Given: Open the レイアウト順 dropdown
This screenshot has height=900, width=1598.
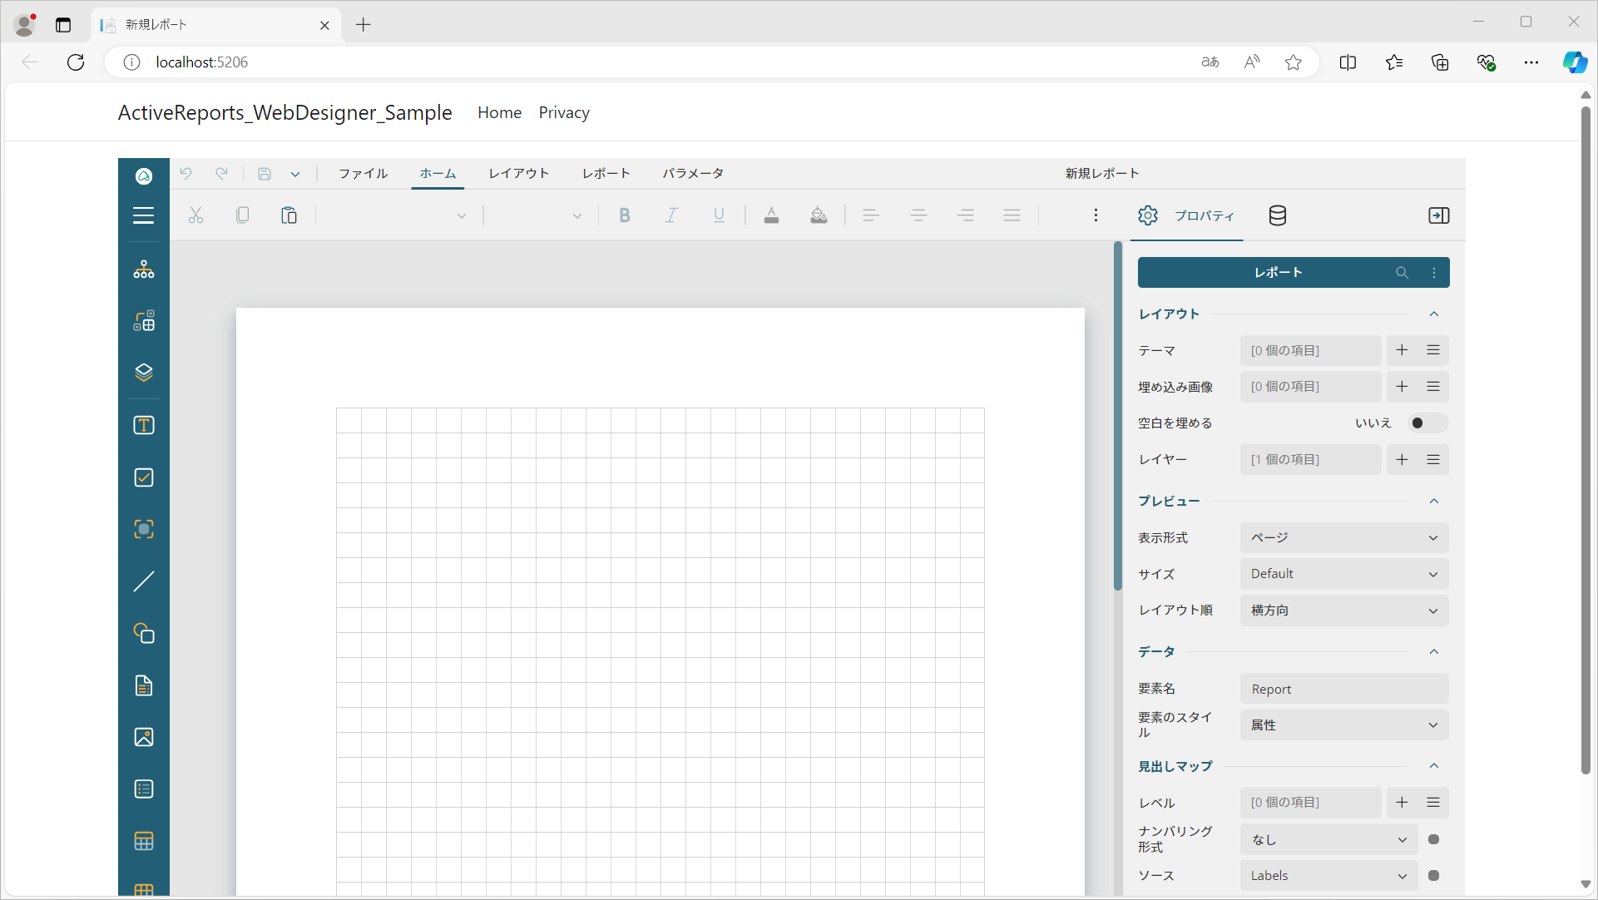Looking at the screenshot, I should coord(1344,610).
